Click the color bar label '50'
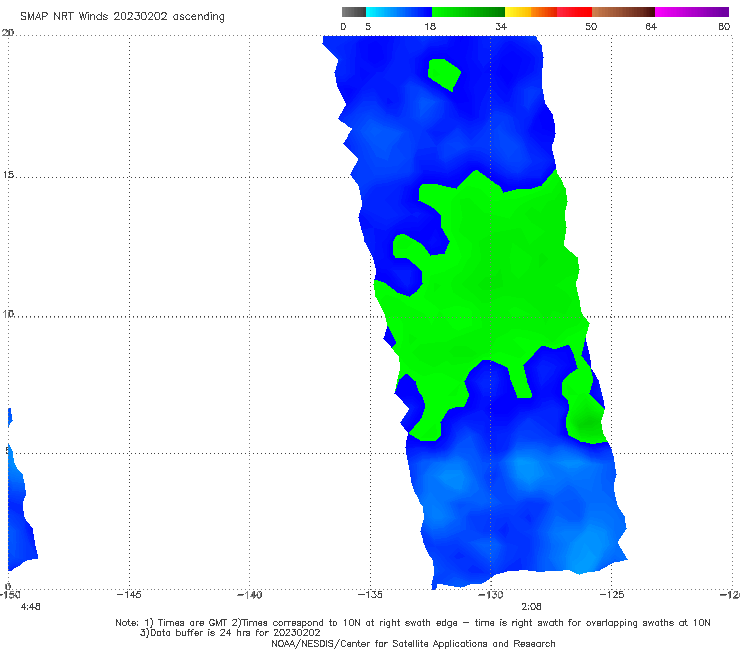740x650 pixels. coord(591,26)
